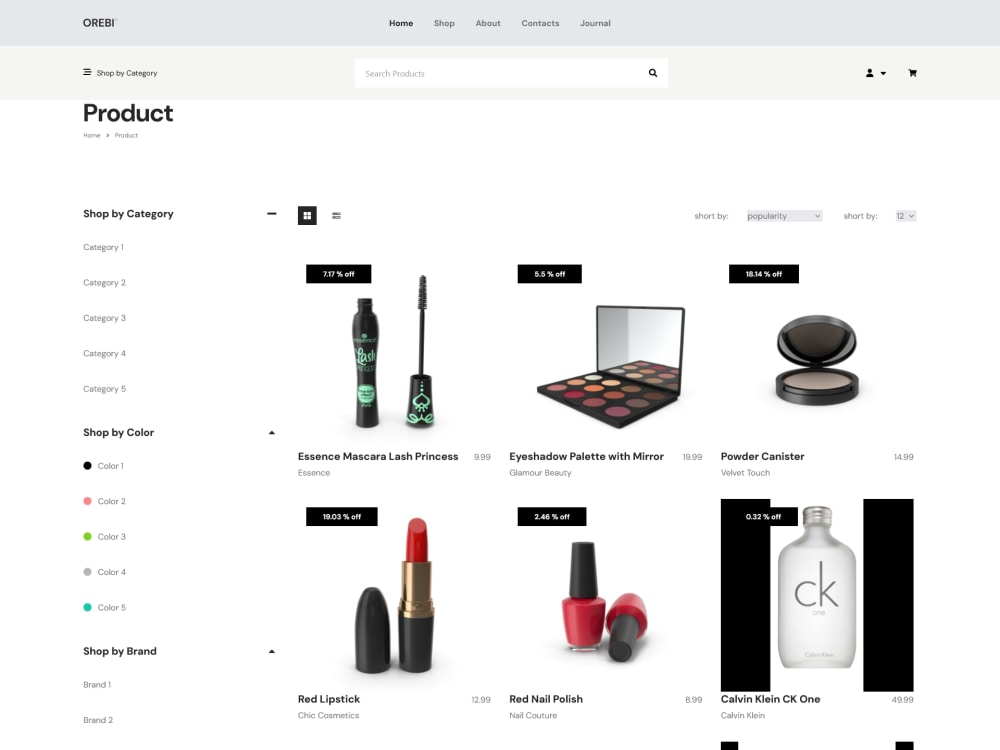Screen dimensions: 1000x750
Task: Switch to list view layout
Action: 336,215
